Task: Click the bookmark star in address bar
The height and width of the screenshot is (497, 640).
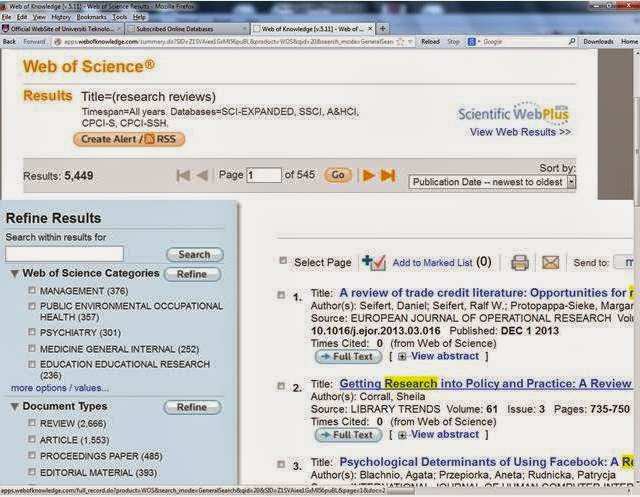Action: (400, 41)
